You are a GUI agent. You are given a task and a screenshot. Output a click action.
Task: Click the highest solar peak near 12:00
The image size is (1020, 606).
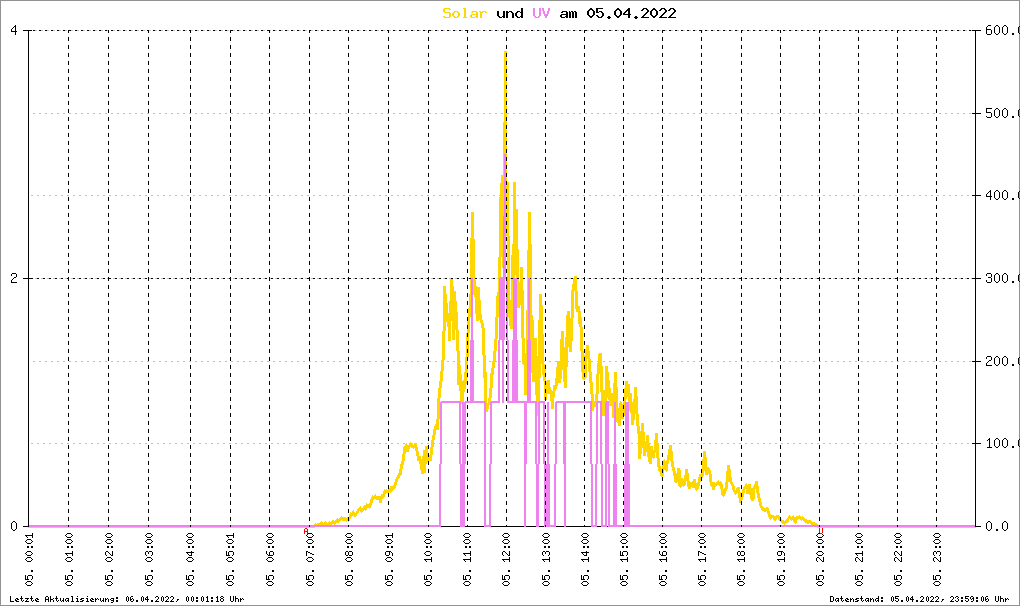(x=505, y=55)
